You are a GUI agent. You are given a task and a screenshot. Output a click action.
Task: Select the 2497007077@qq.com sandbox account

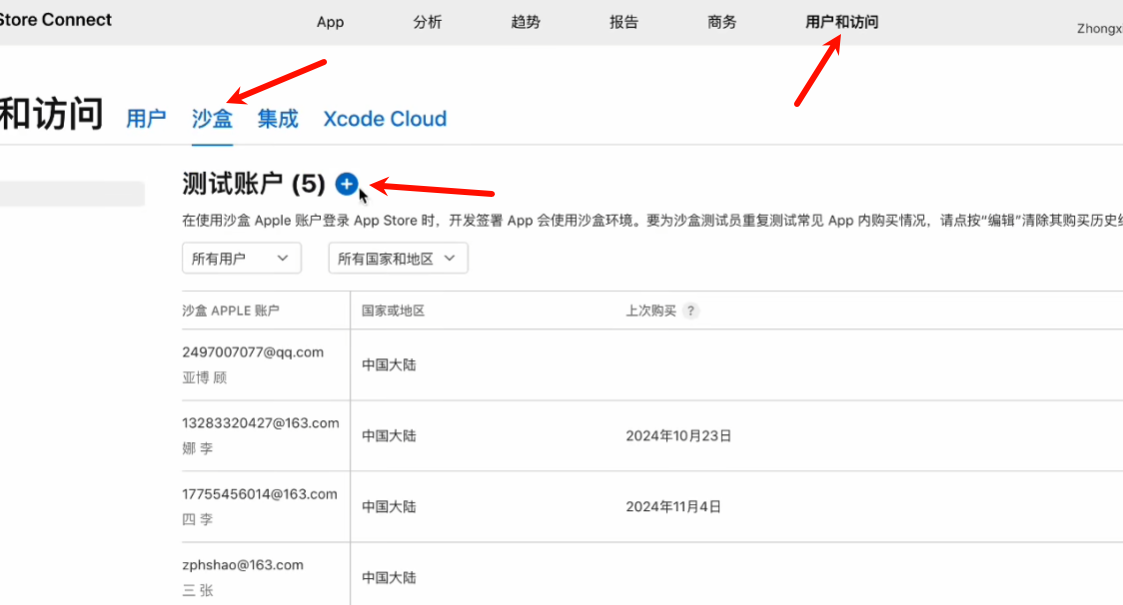pos(253,352)
